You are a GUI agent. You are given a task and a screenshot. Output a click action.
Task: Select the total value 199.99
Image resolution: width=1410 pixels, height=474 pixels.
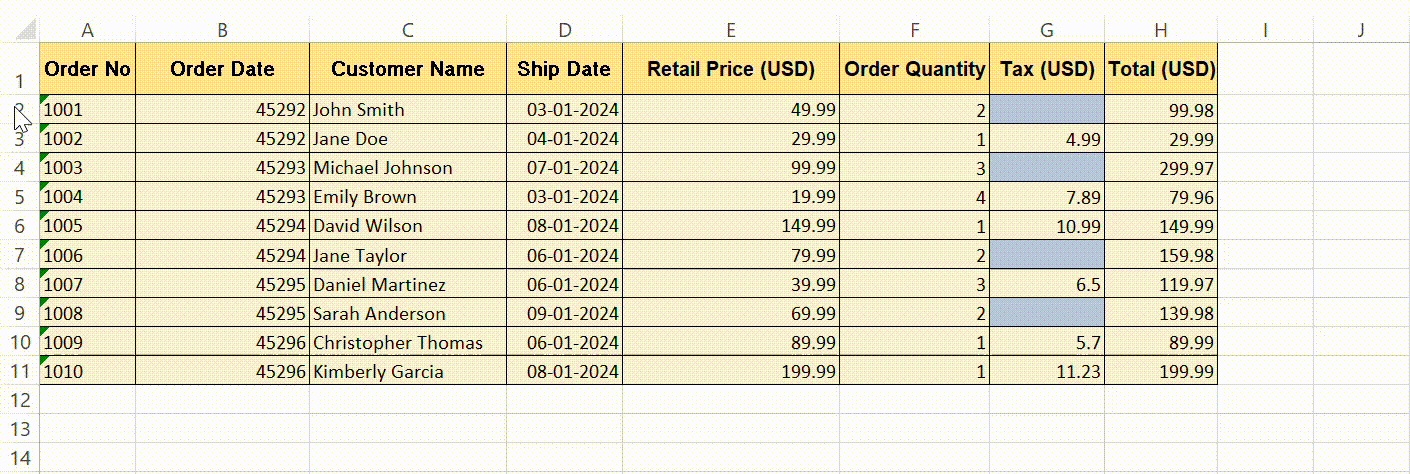coord(1160,371)
